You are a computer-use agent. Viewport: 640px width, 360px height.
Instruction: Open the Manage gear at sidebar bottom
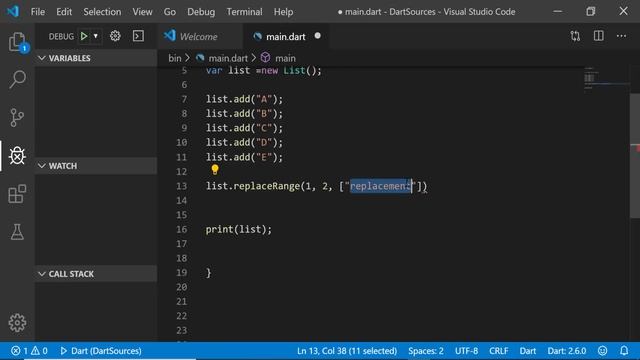click(x=17, y=323)
